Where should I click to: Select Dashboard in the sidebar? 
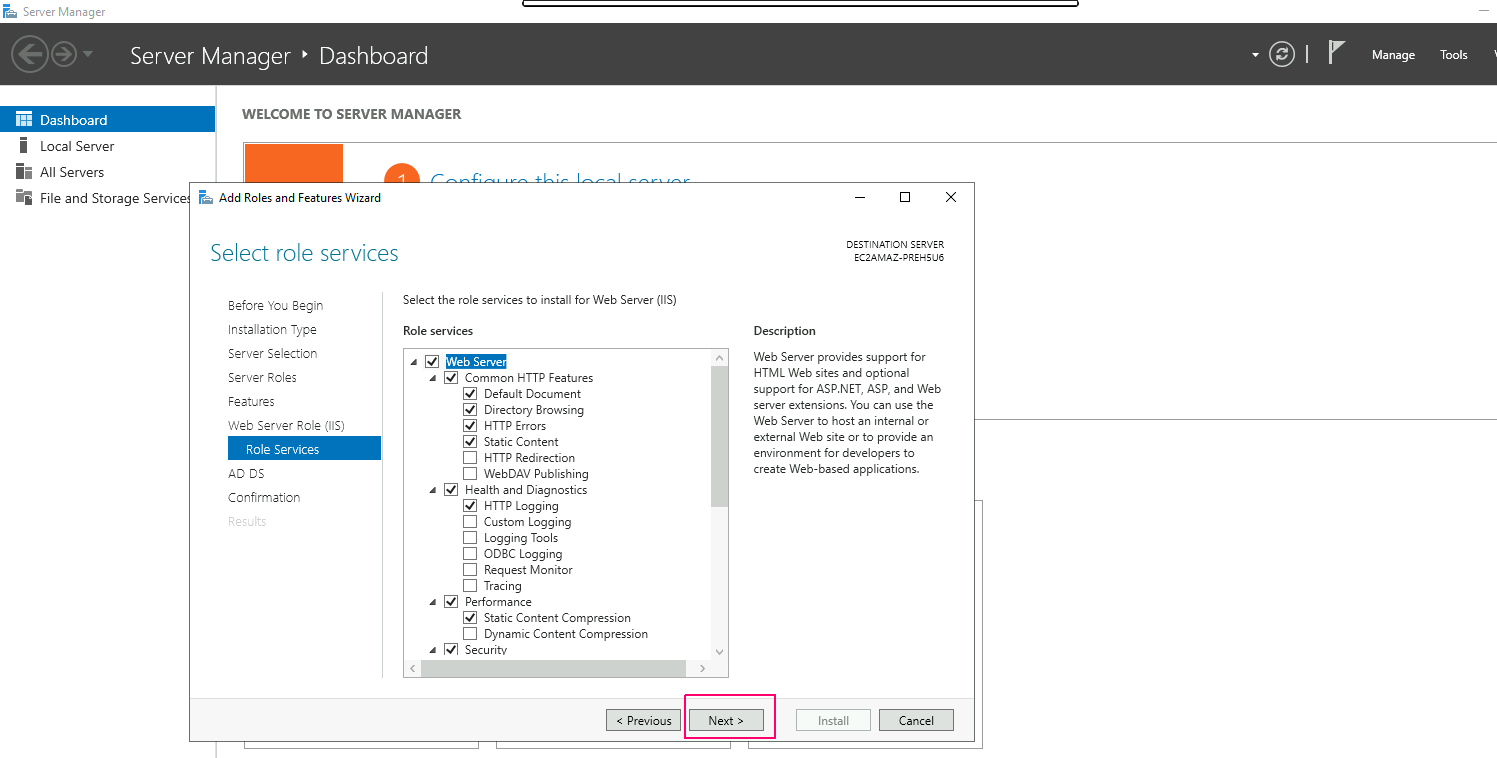pos(107,119)
